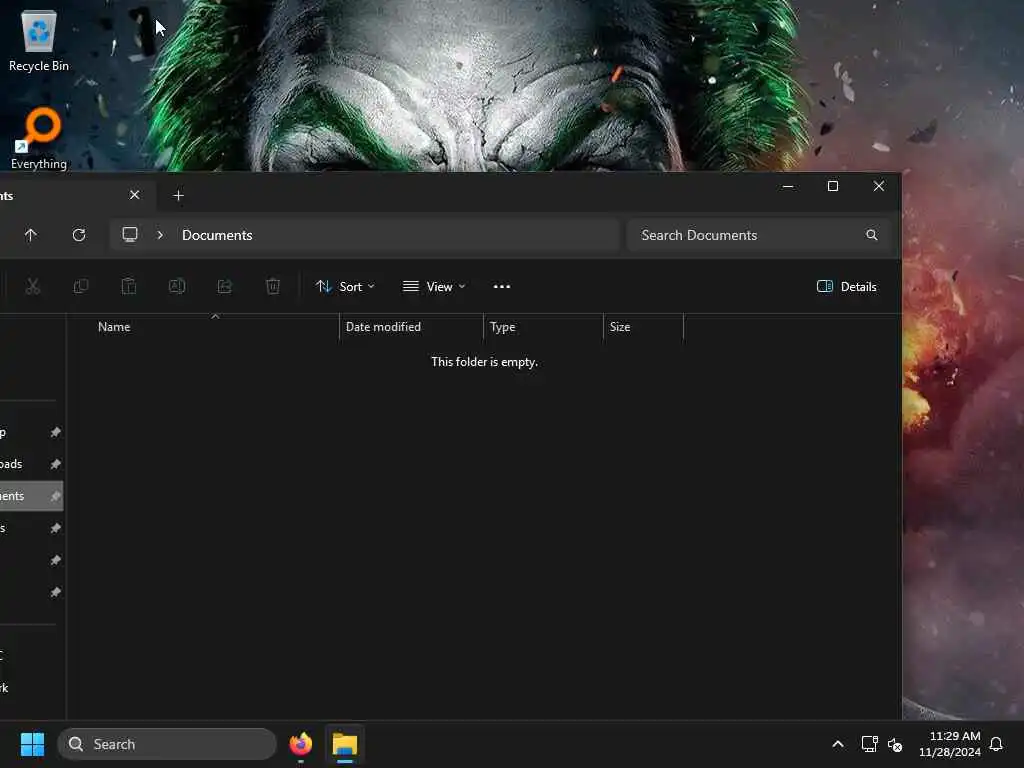This screenshot has width=1024, height=768.
Task: Close the current File Explorer tab
Action: coord(135,195)
